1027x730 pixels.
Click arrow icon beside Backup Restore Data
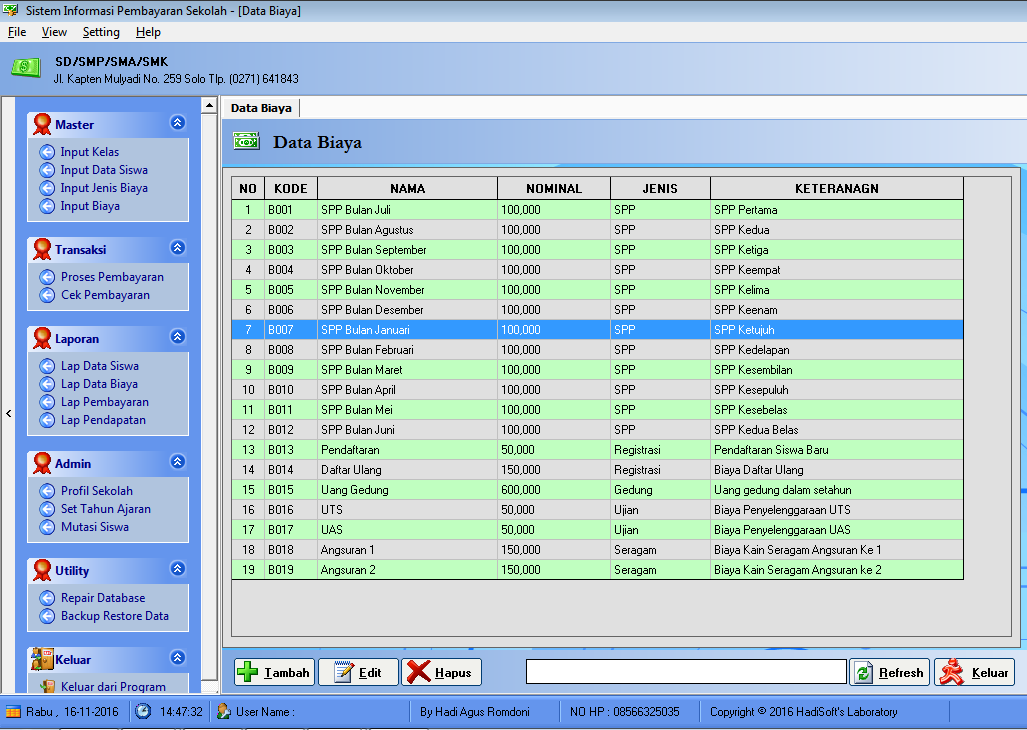pyautogui.click(x=47, y=616)
